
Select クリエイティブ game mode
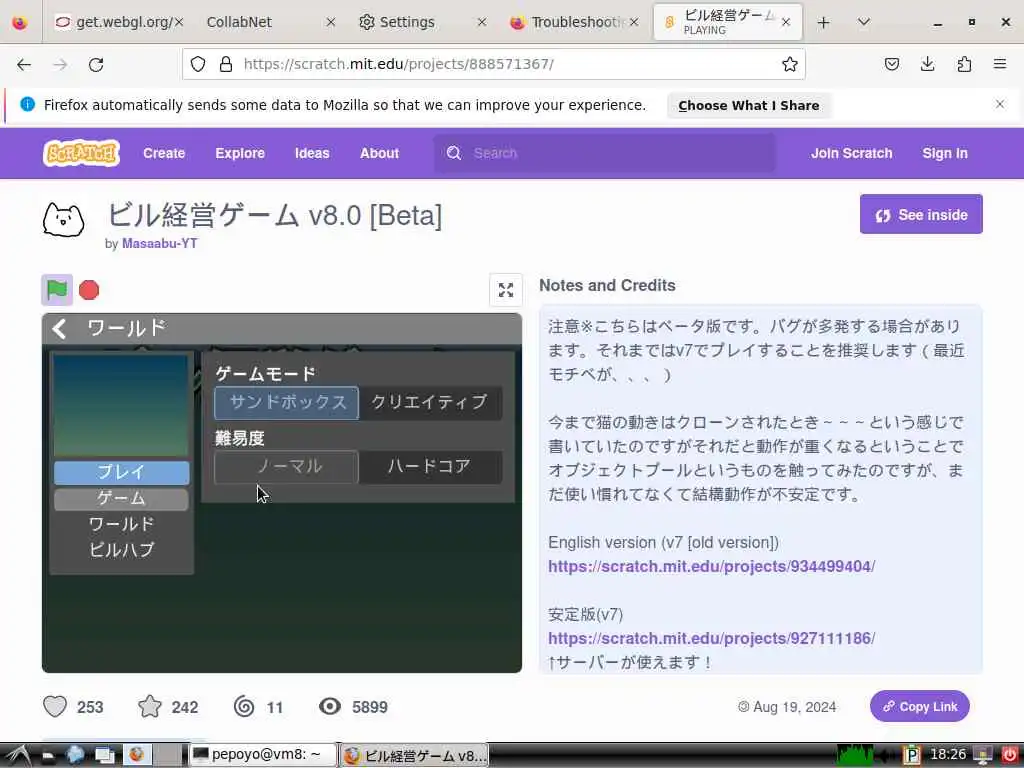pos(430,402)
